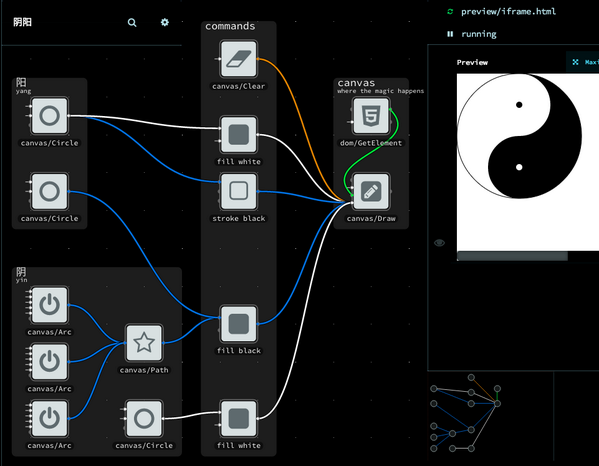Click the dom/GetElement label
This screenshot has height=466, width=599.
[x=371, y=143]
